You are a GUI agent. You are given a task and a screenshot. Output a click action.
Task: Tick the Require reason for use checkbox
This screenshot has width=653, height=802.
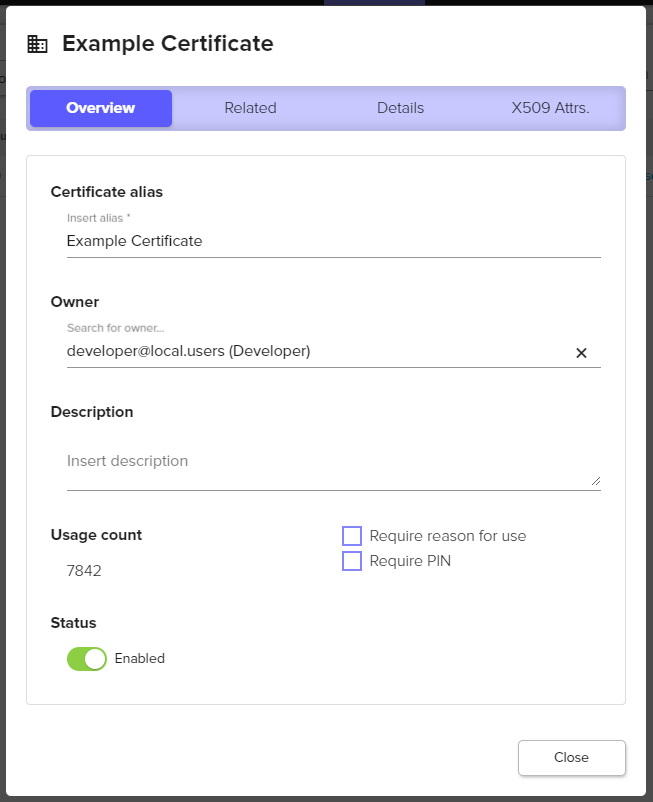[x=352, y=536]
